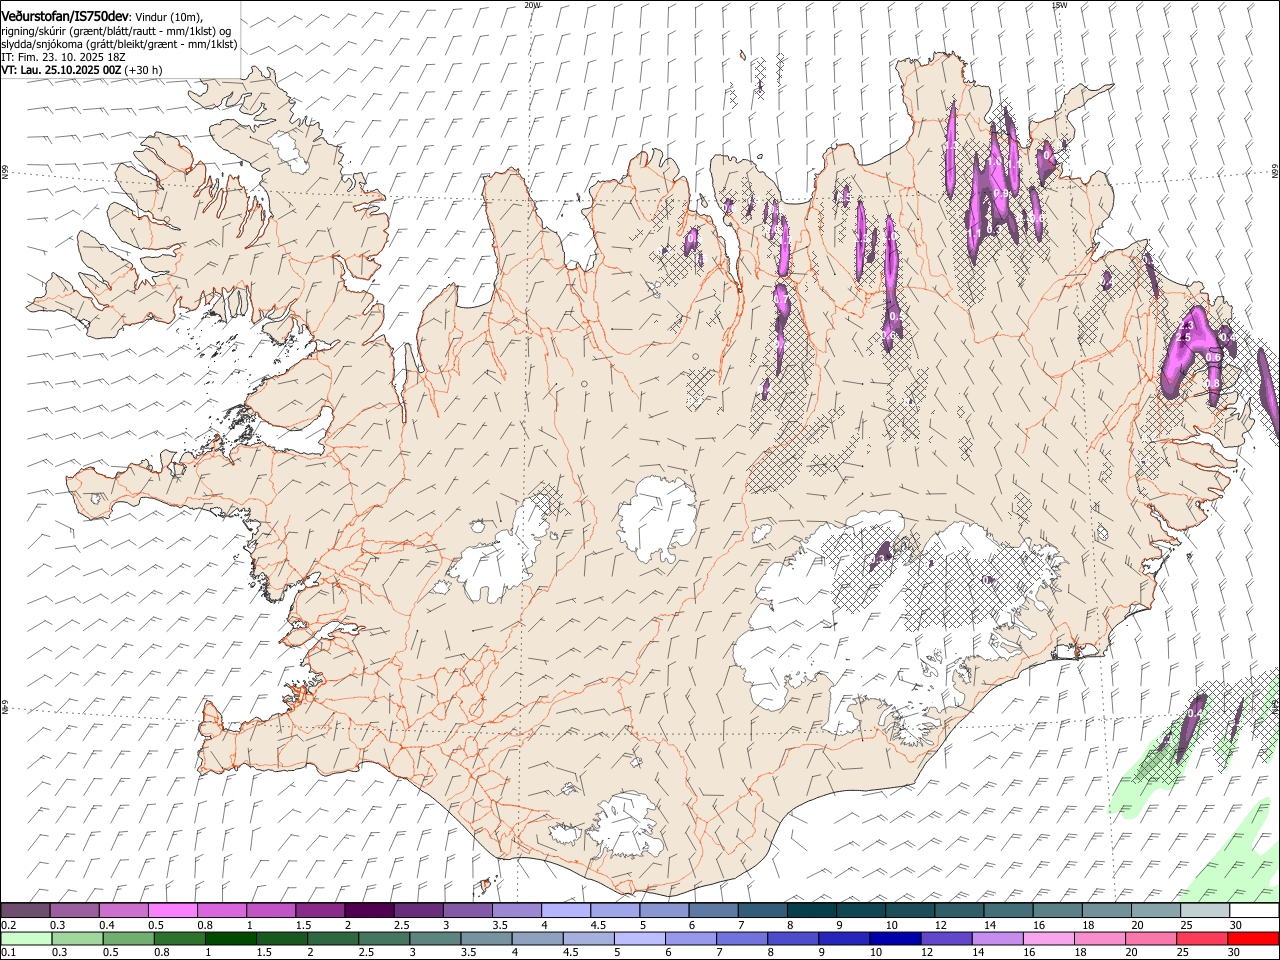Select the light purple 14 rain legend swatch
Image resolution: width=1280 pixels, height=960 pixels.
(x=995, y=938)
